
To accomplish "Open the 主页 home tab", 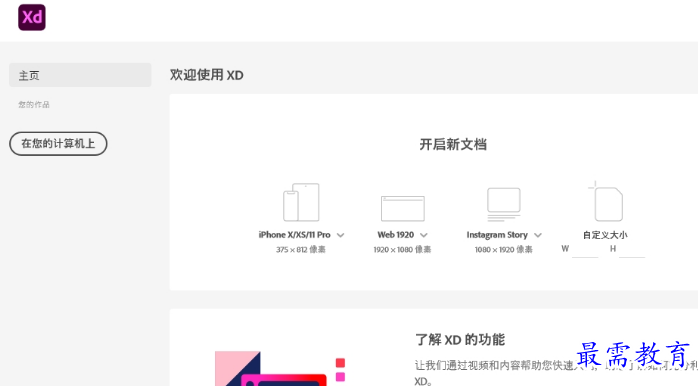I will [x=80, y=75].
